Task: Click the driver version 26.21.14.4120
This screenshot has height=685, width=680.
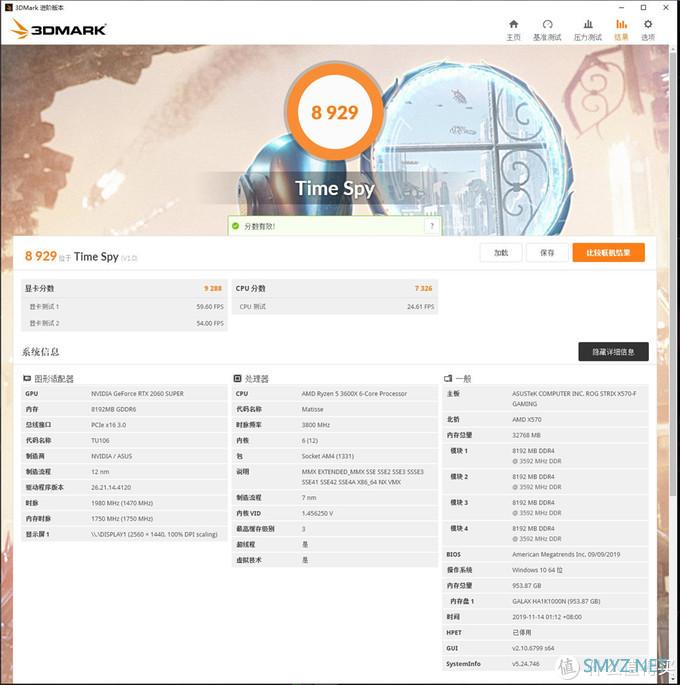Action: coord(111,487)
